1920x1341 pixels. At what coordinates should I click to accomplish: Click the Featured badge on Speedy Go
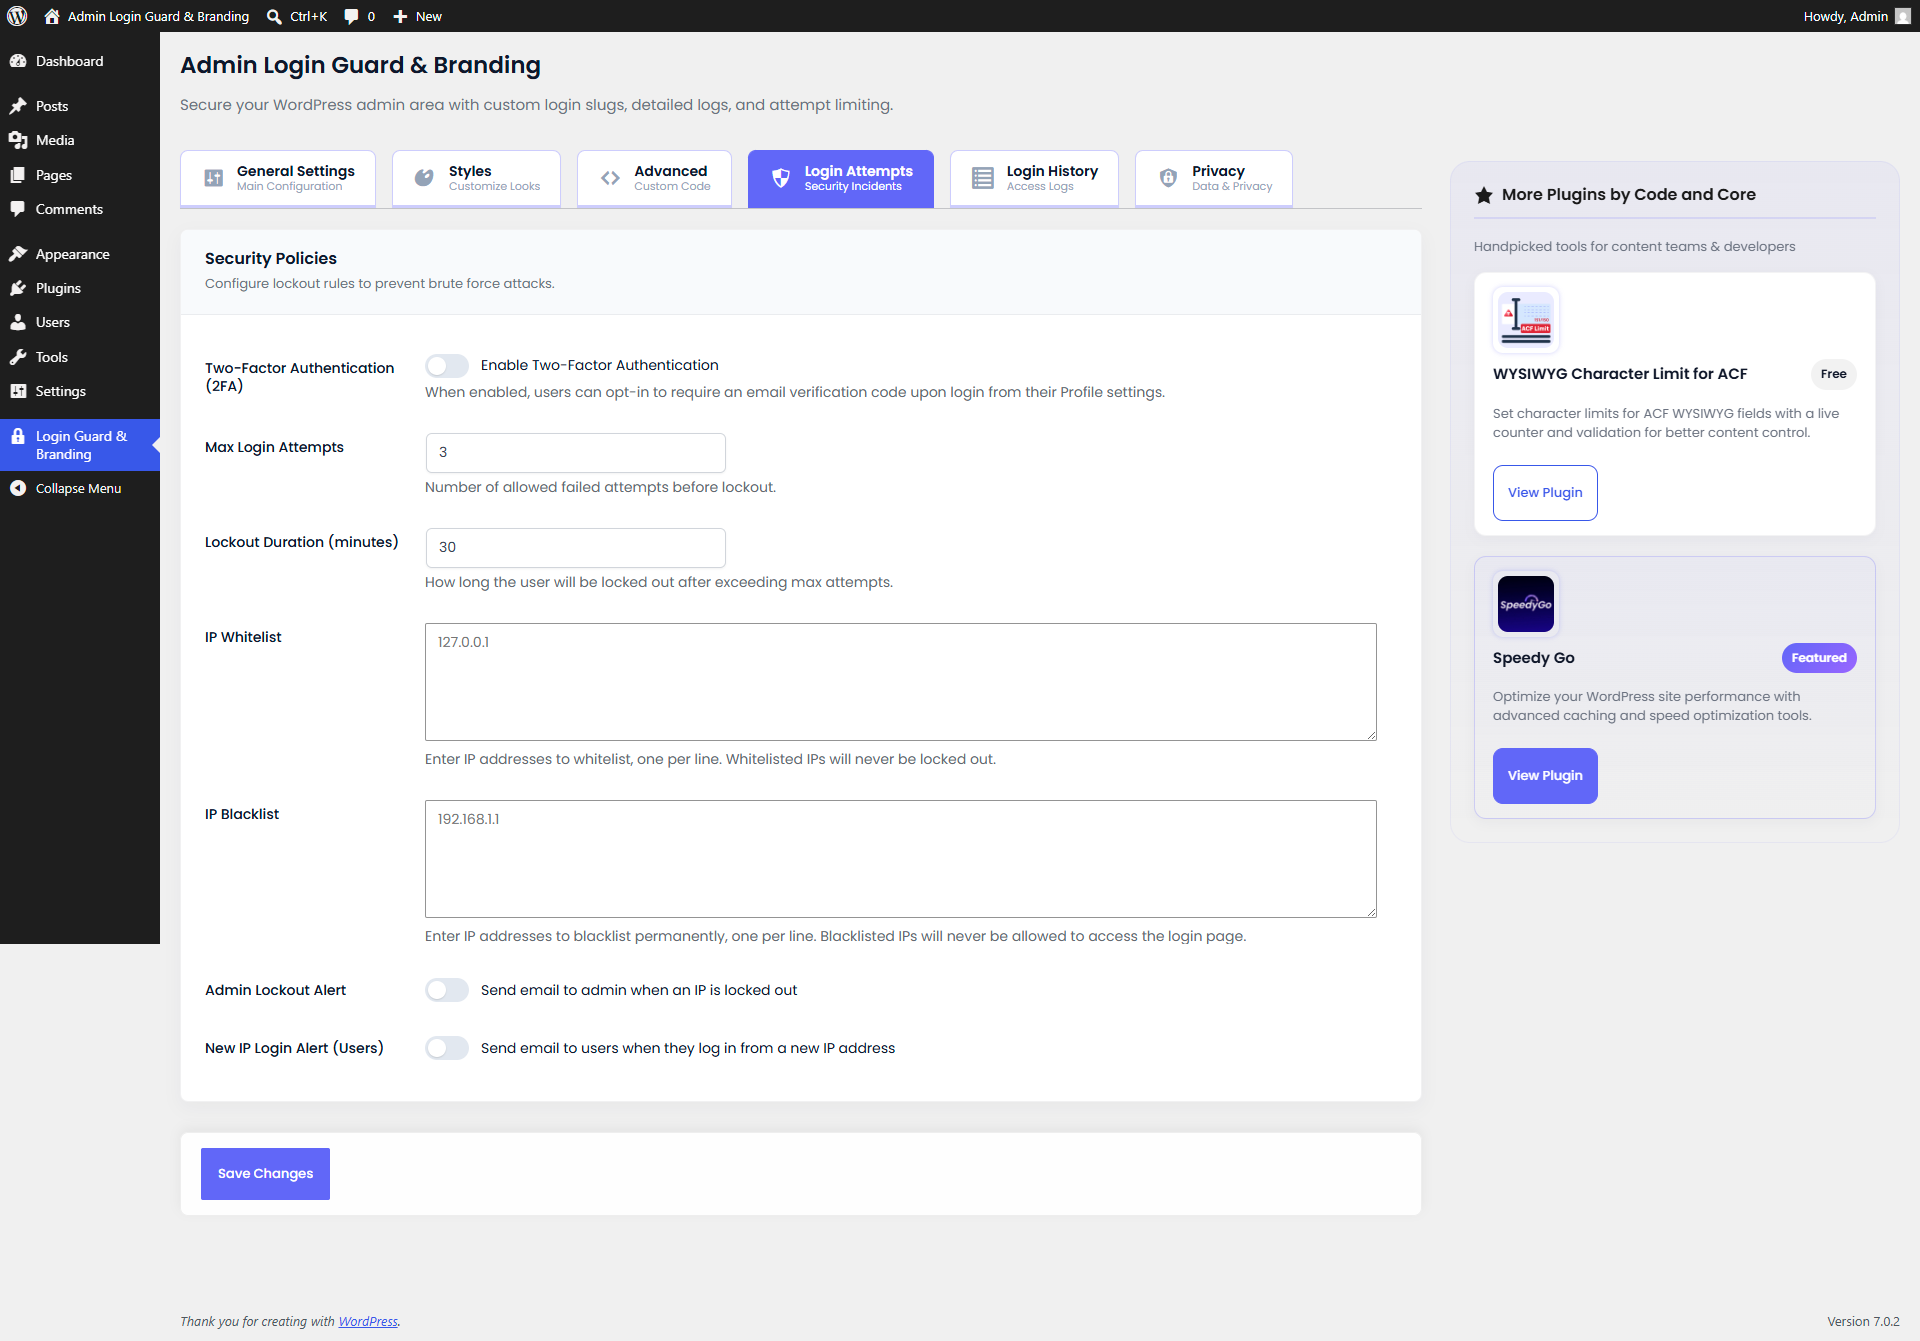1819,658
